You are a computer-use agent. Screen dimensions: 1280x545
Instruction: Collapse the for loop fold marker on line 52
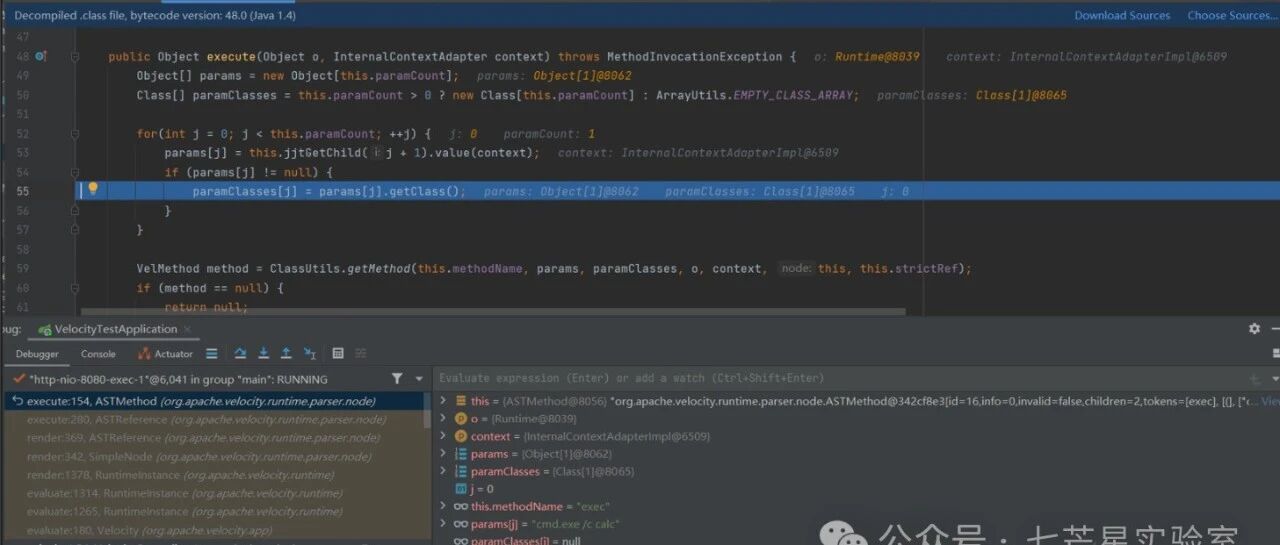tap(75, 134)
